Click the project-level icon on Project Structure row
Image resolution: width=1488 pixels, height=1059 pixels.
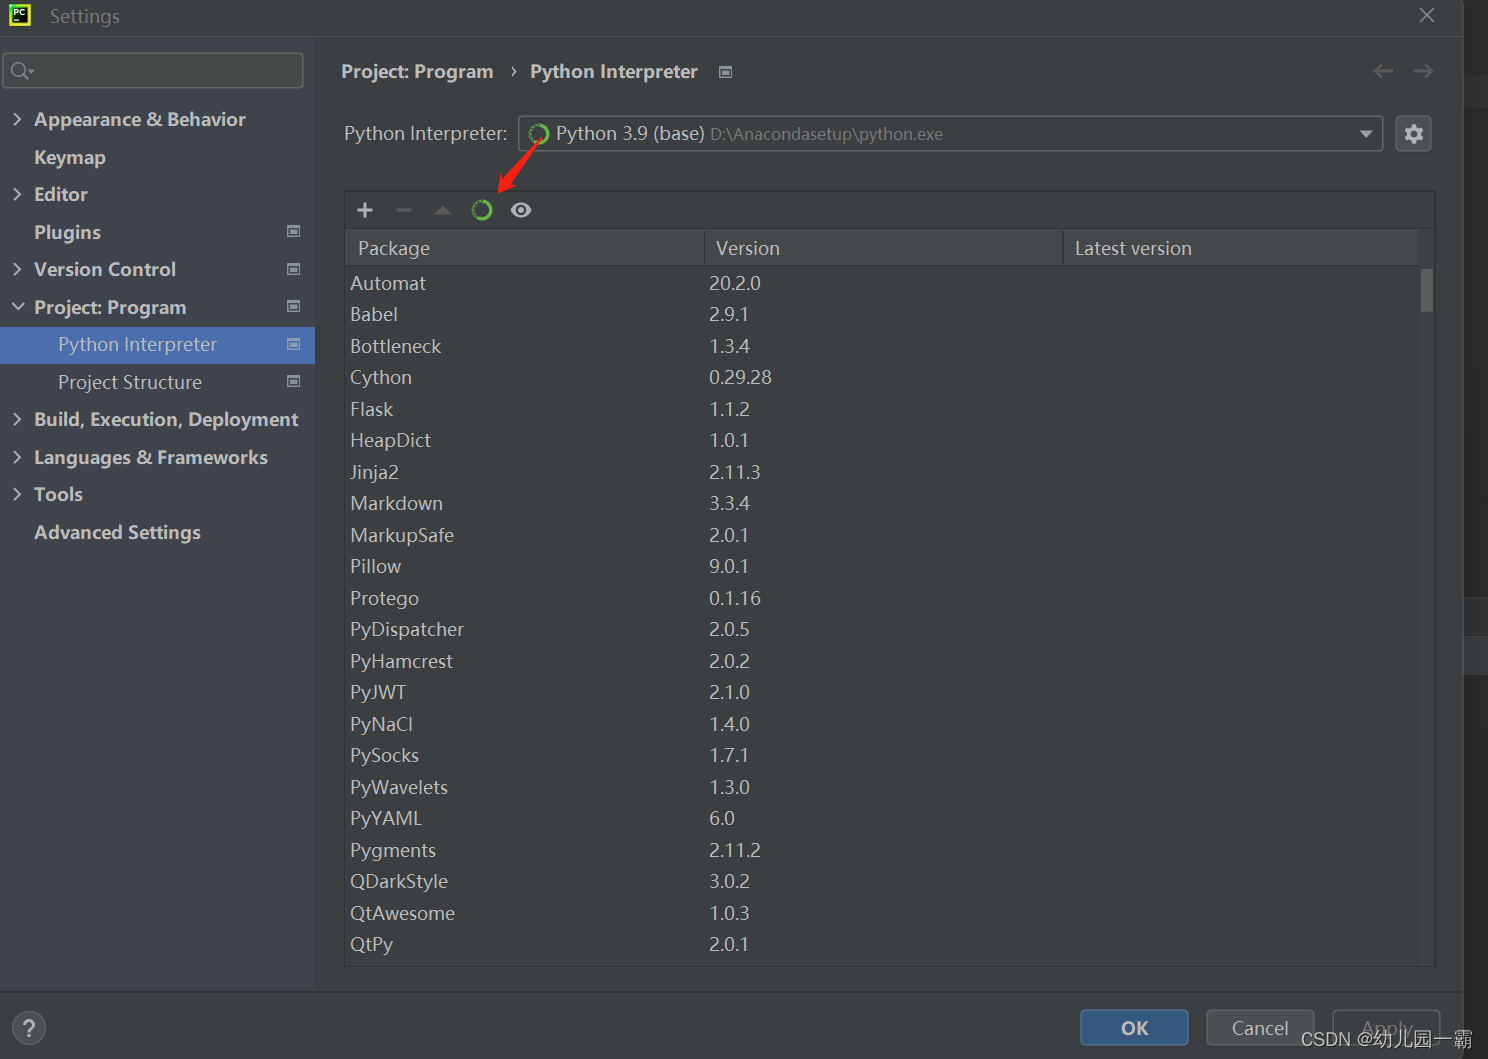click(x=294, y=381)
